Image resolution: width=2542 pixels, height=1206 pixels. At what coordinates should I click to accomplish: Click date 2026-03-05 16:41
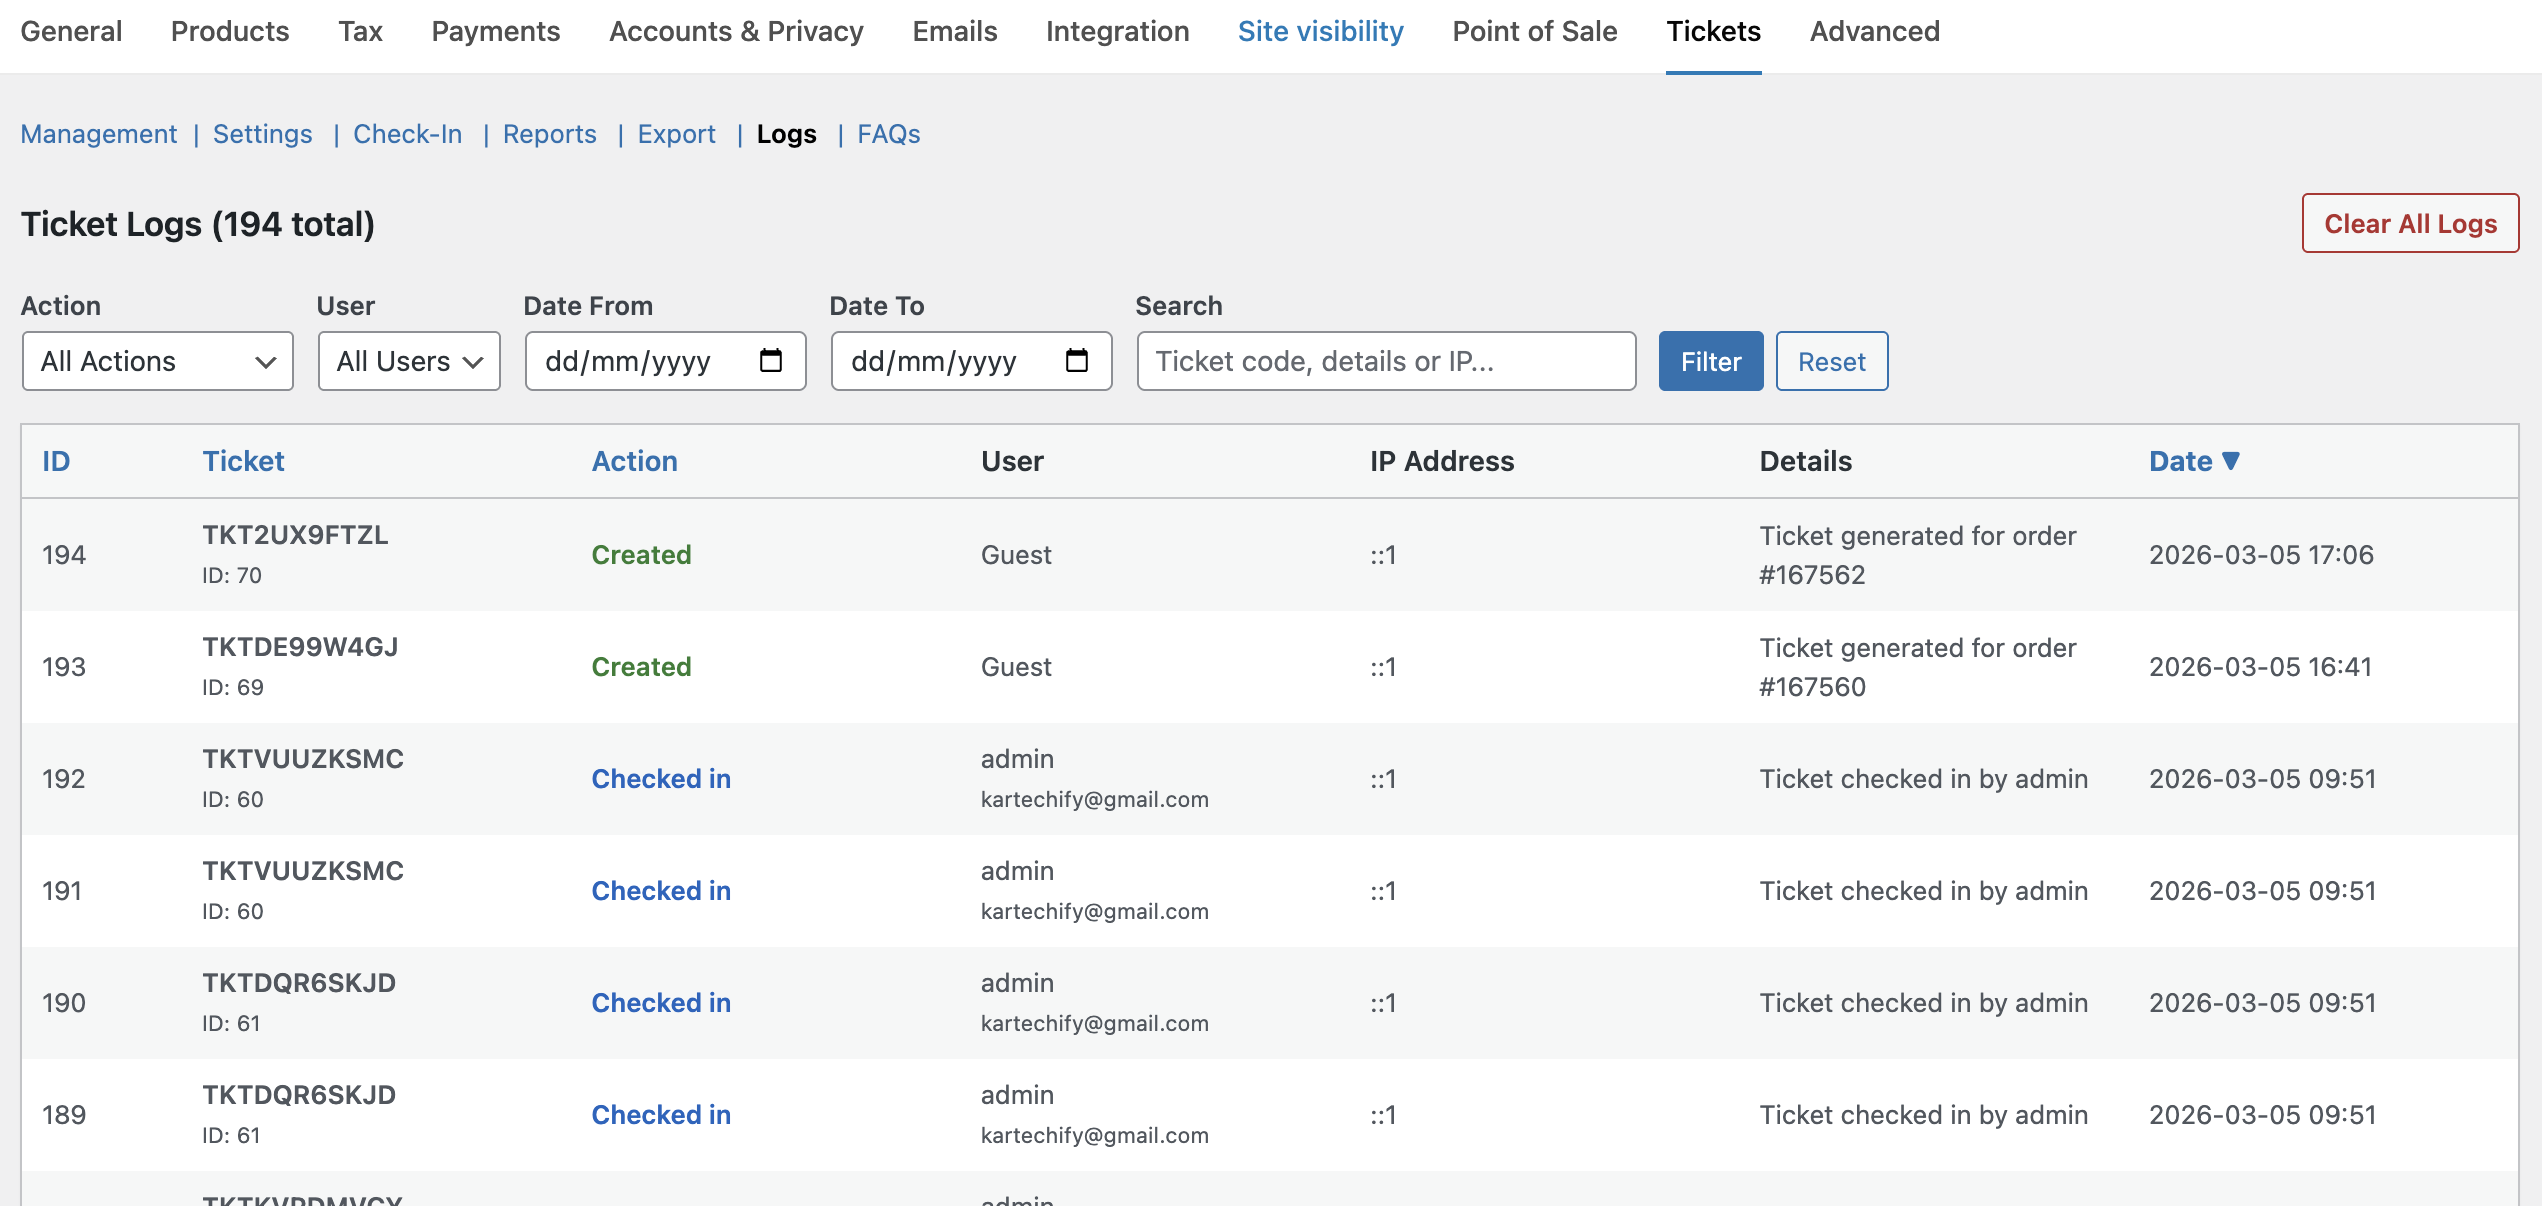pos(2260,667)
